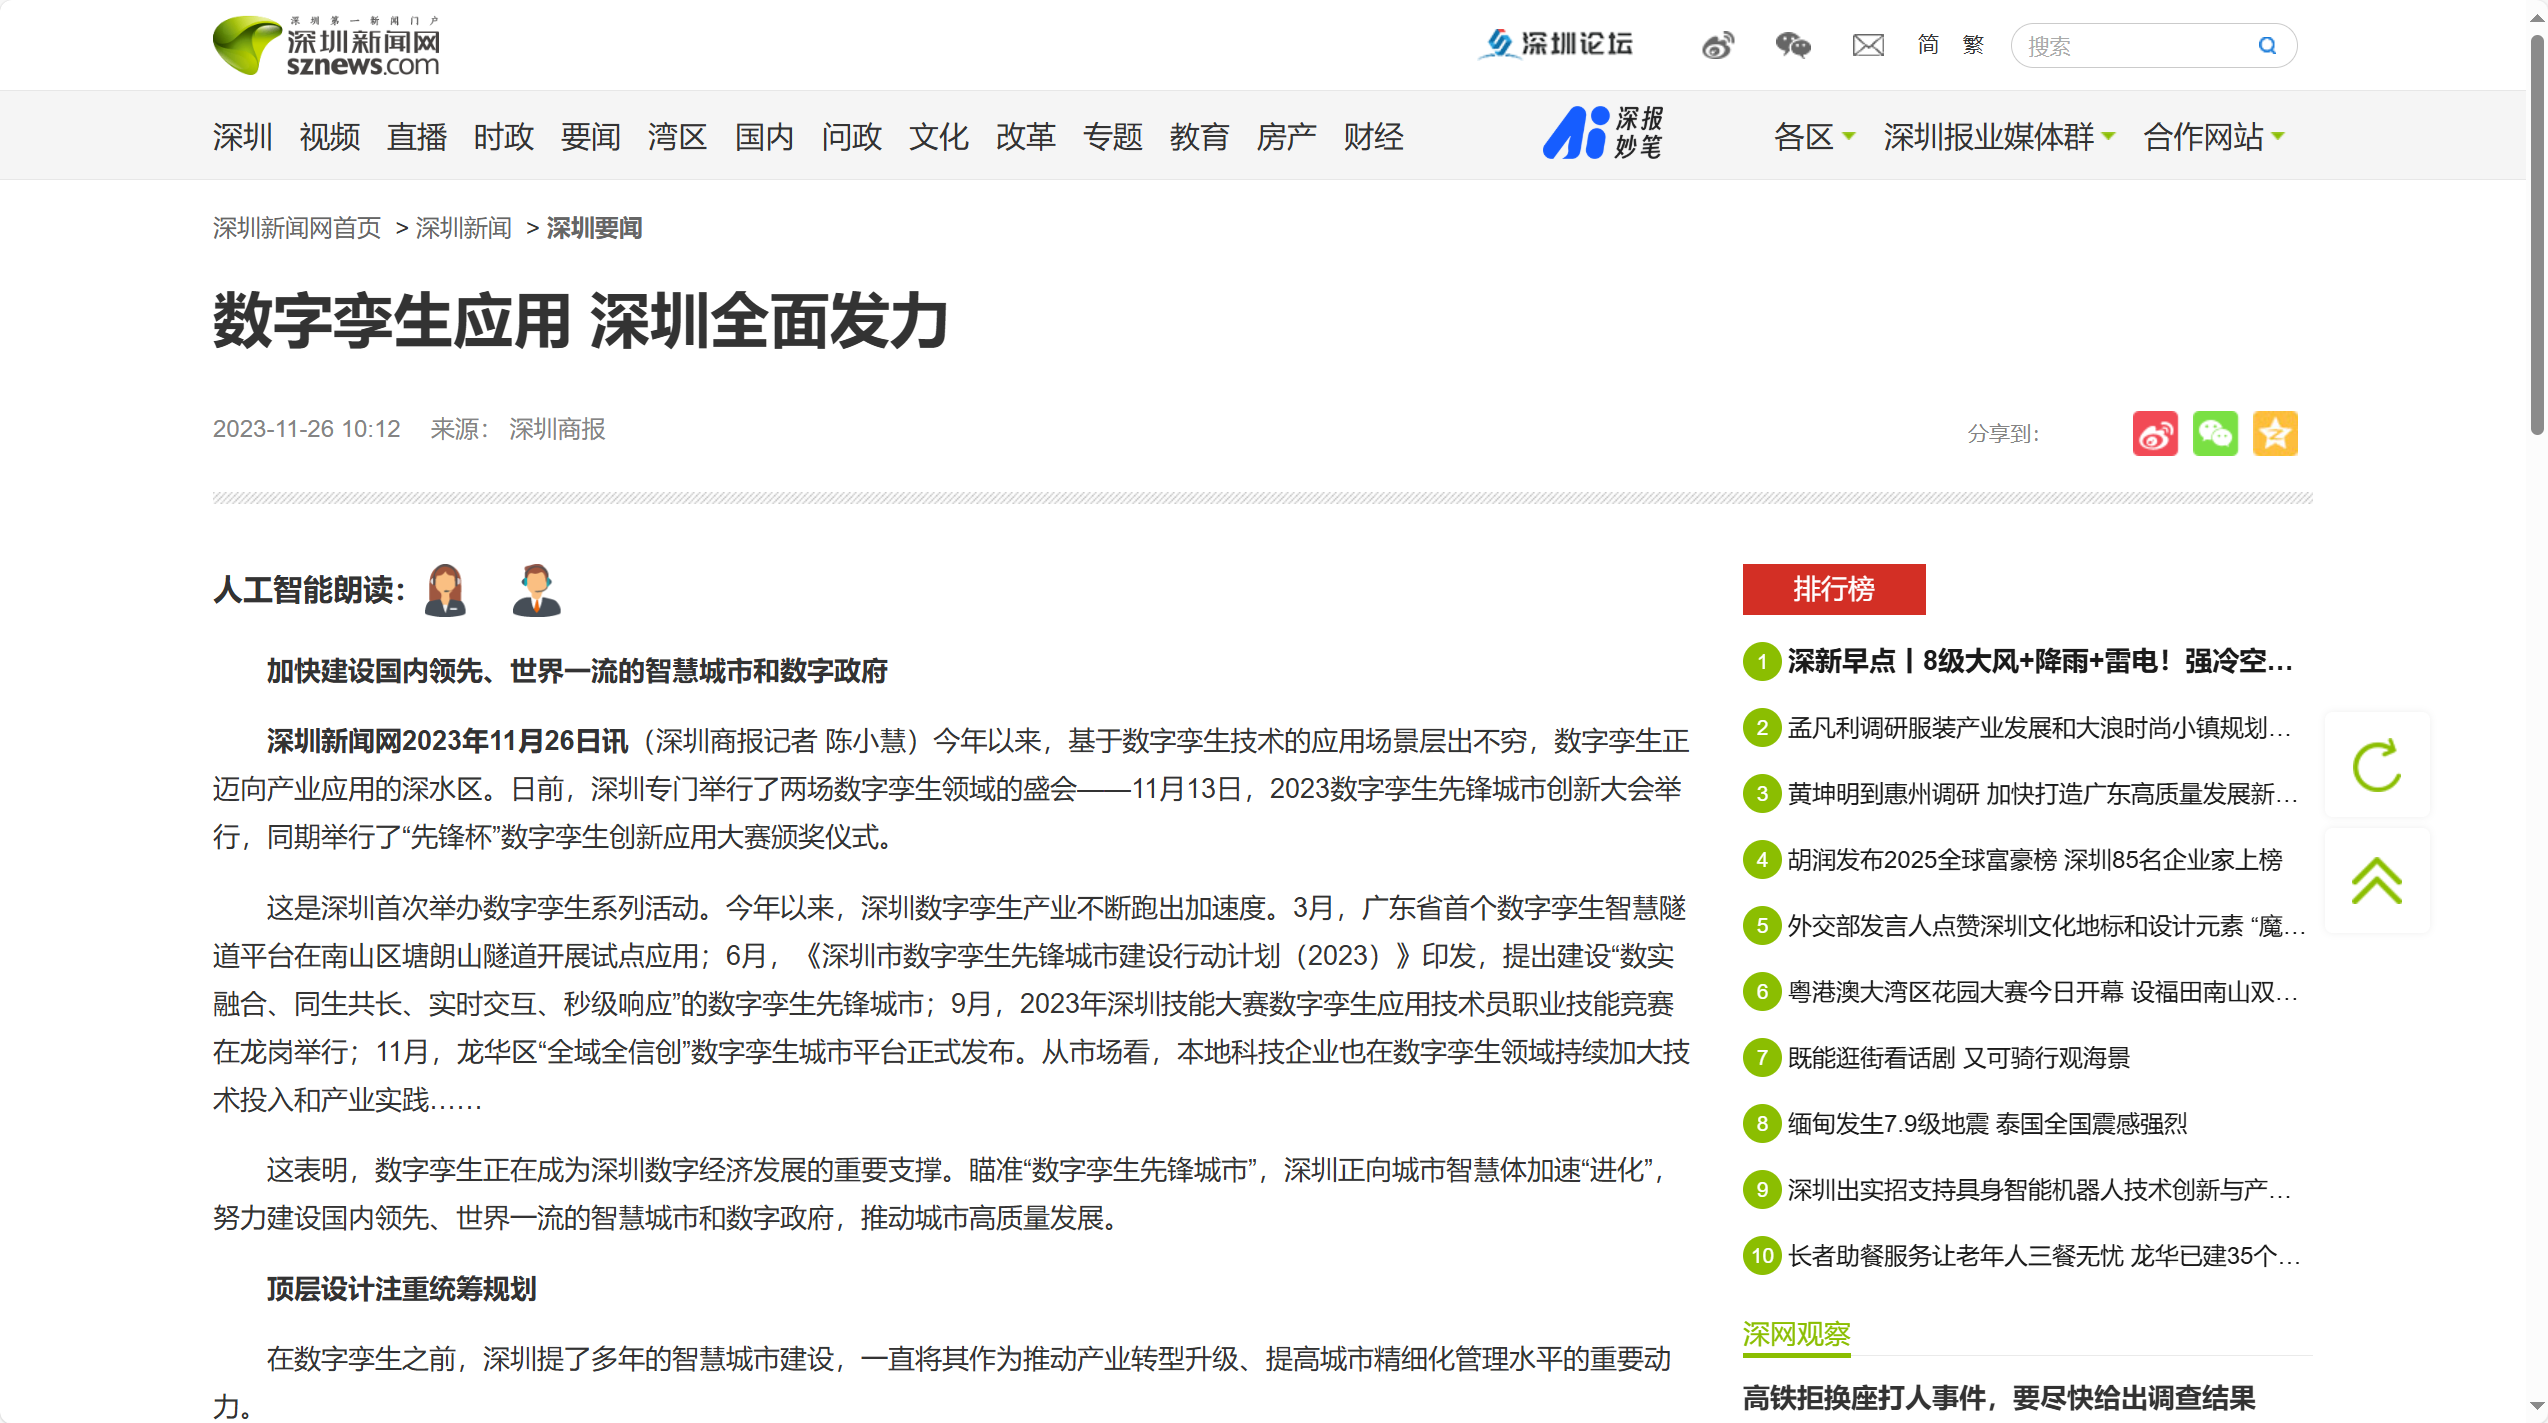
Task: Open the sznews.com logo homepage
Action: point(326,46)
